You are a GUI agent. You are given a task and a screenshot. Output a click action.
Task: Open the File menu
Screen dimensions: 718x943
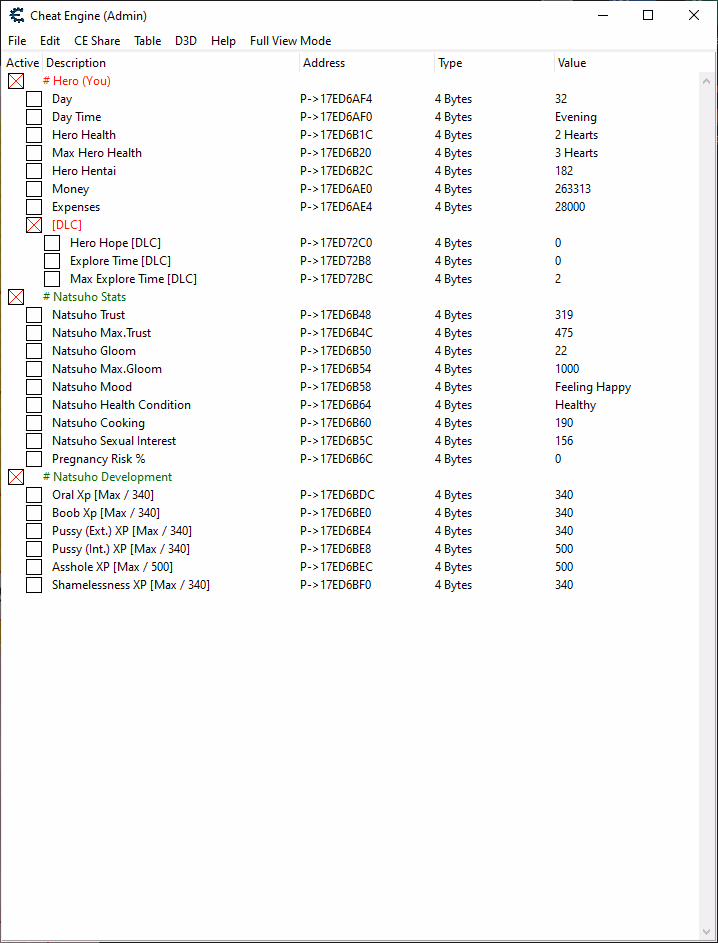tap(17, 41)
